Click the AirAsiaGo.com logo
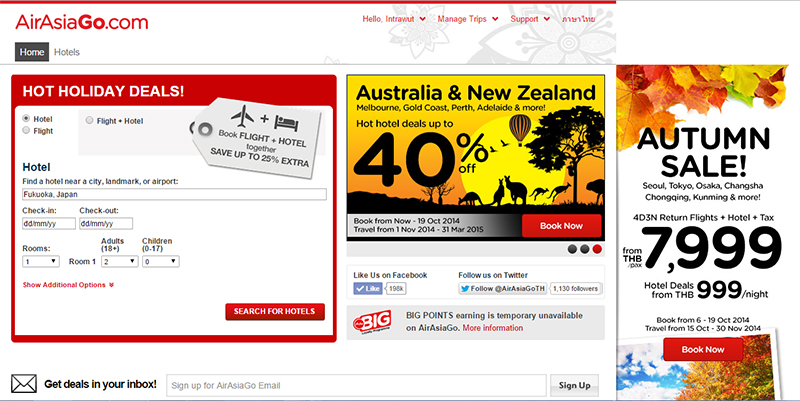 pyautogui.click(x=80, y=20)
